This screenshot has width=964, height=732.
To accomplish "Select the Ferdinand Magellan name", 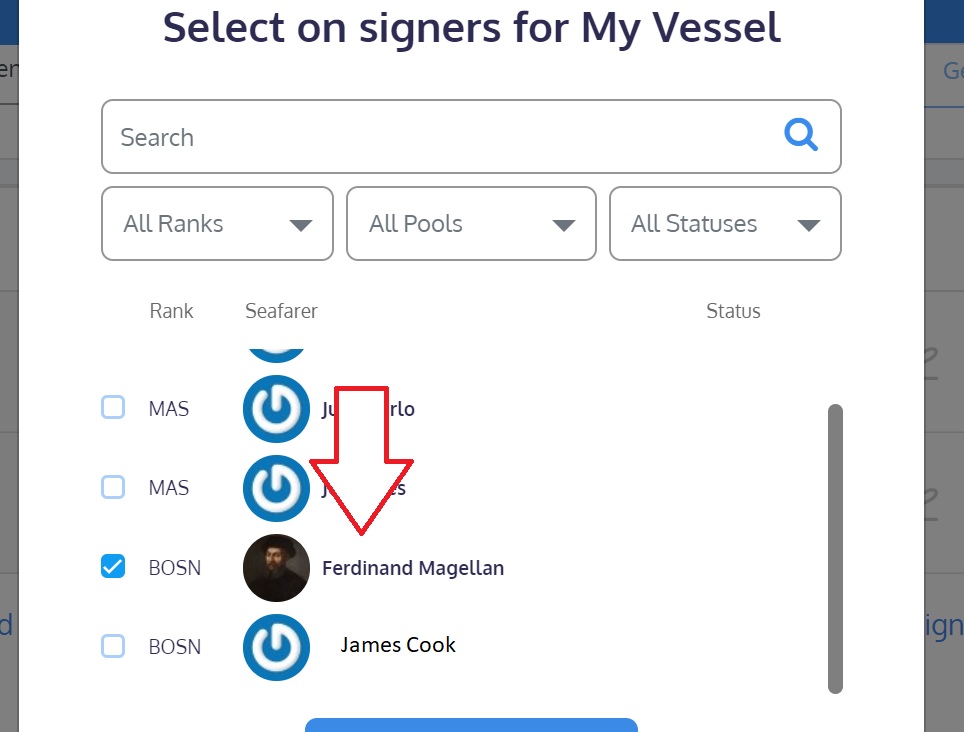I will (413, 568).
